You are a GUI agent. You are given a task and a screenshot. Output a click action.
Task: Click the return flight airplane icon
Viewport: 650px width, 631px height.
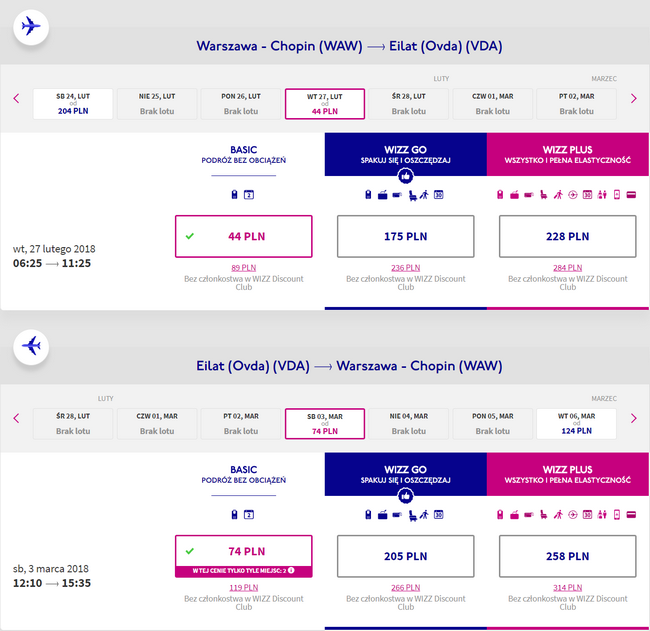pyautogui.click(x=31, y=347)
